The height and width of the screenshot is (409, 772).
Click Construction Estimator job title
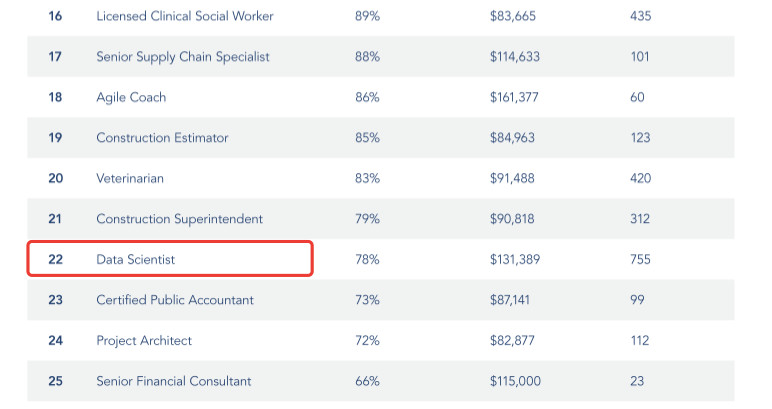click(x=162, y=138)
